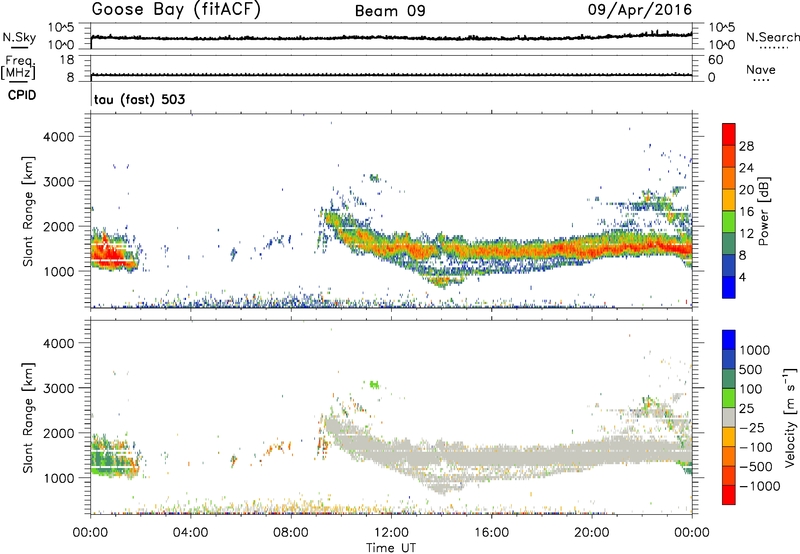Pick the bright blue bottom power colorbar swatch
Image resolution: width=800 pixels, height=554 pixels.
(x=729, y=288)
